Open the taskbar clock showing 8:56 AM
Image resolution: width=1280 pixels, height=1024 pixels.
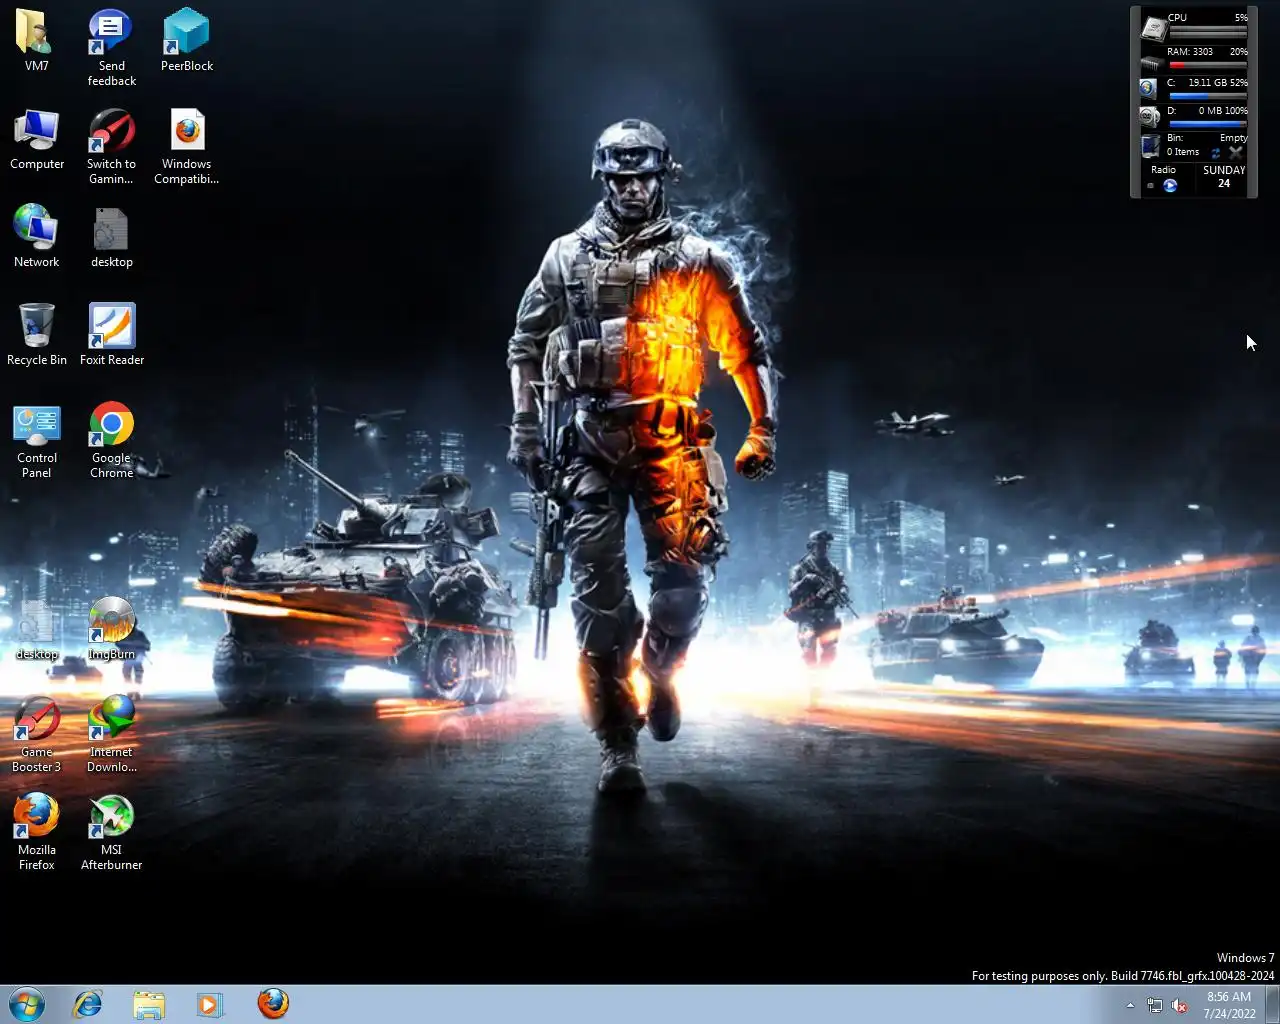1229,1005
